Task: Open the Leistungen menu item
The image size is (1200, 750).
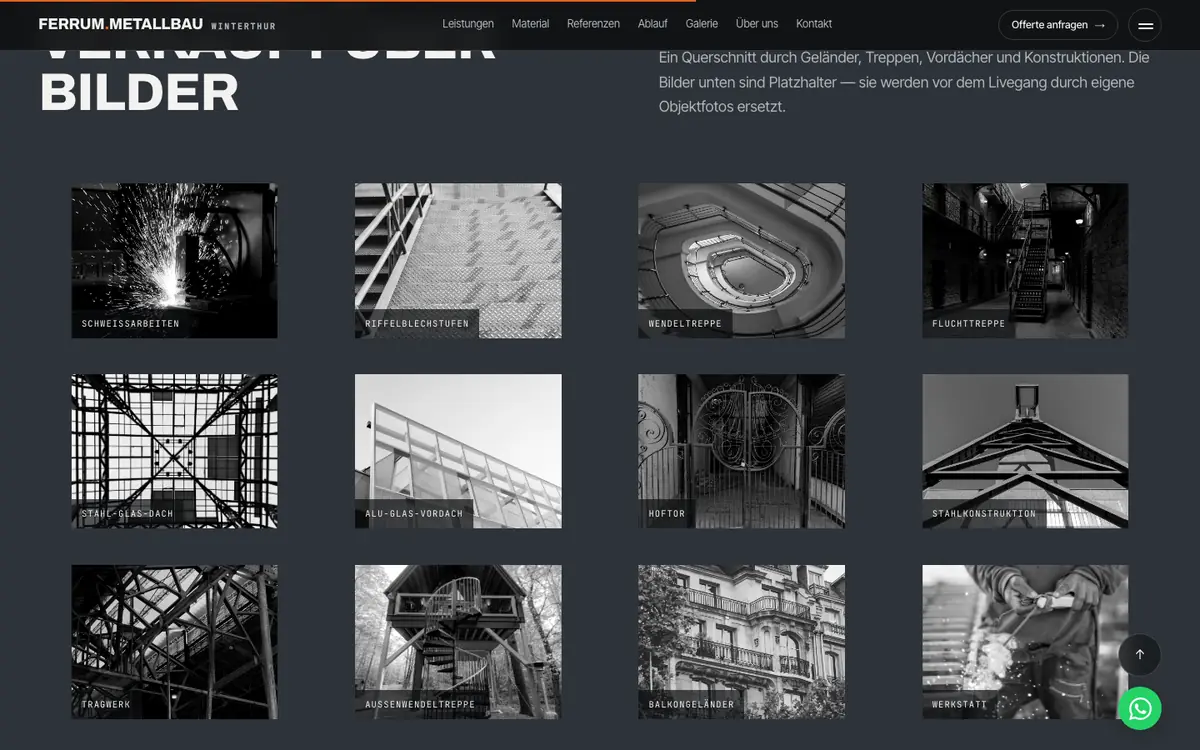Action: [468, 24]
